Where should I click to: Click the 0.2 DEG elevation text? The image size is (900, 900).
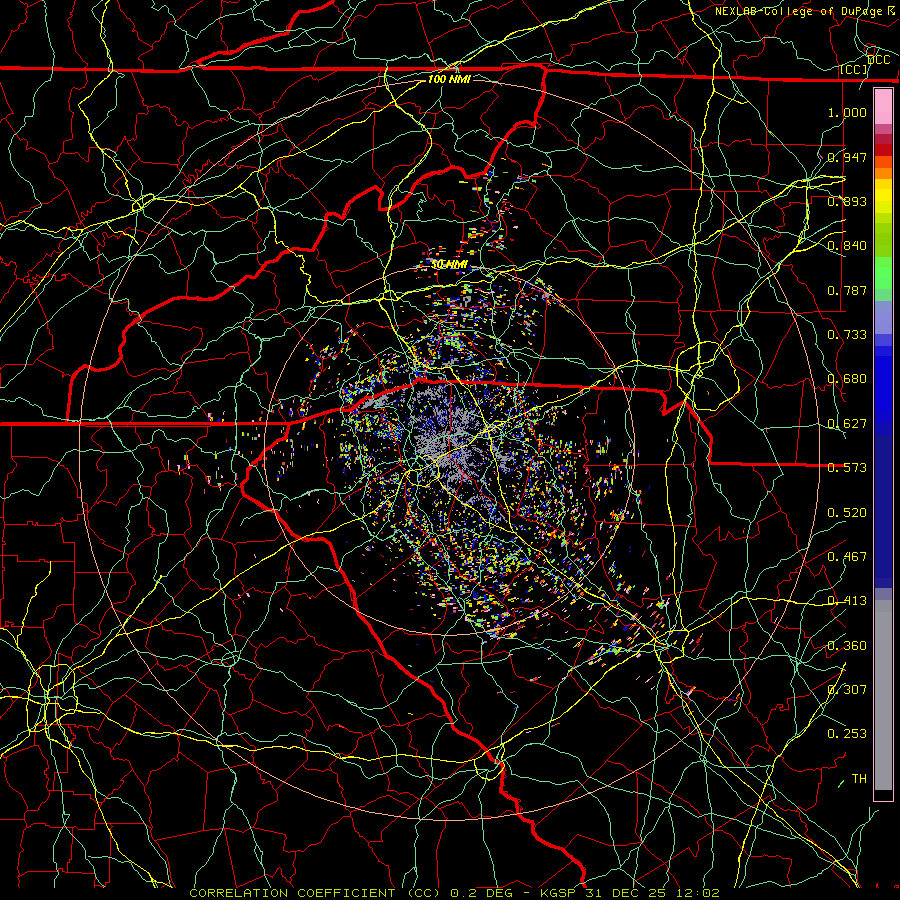481,893
